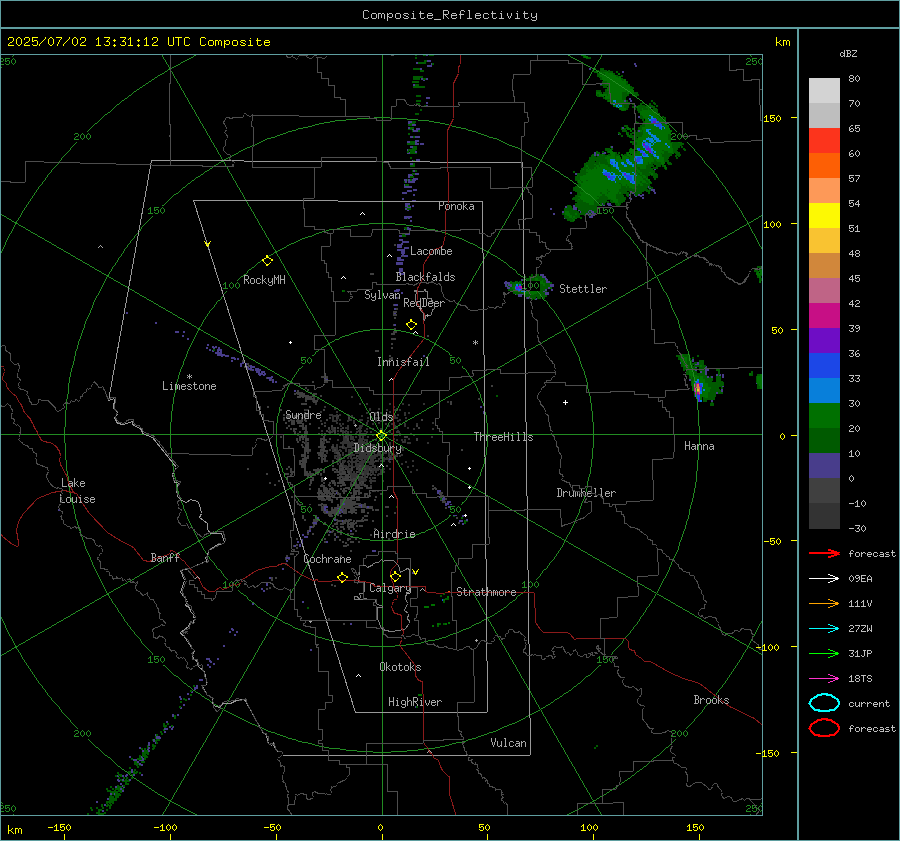This screenshot has height=841, width=900.
Task: Click the yellow diamond marker above Calgary
Action: (x=395, y=576)
